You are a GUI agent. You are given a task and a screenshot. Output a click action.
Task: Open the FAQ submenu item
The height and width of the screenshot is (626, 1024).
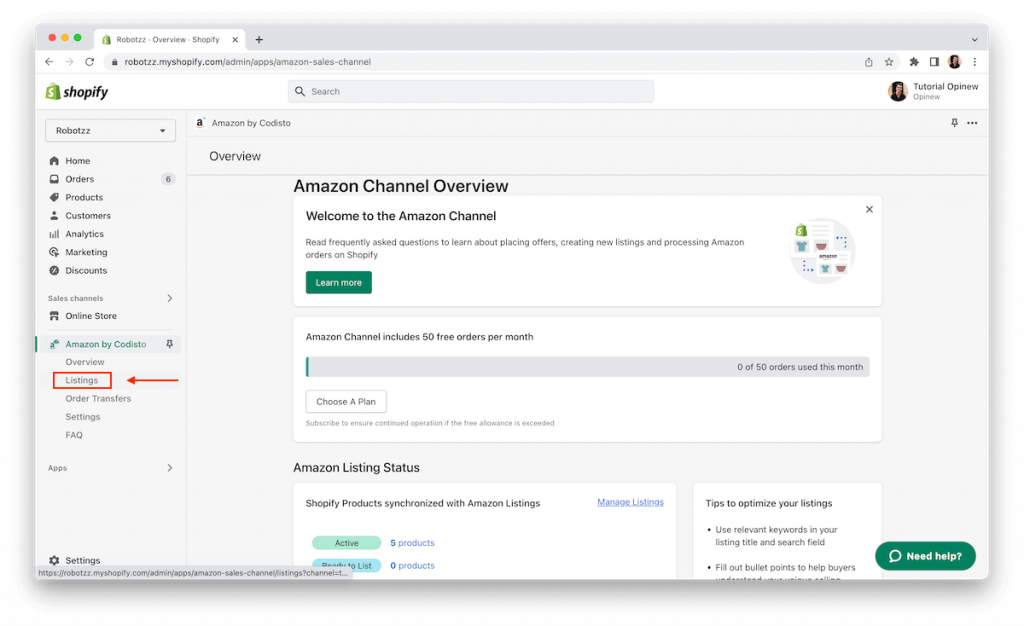[74, 435]
